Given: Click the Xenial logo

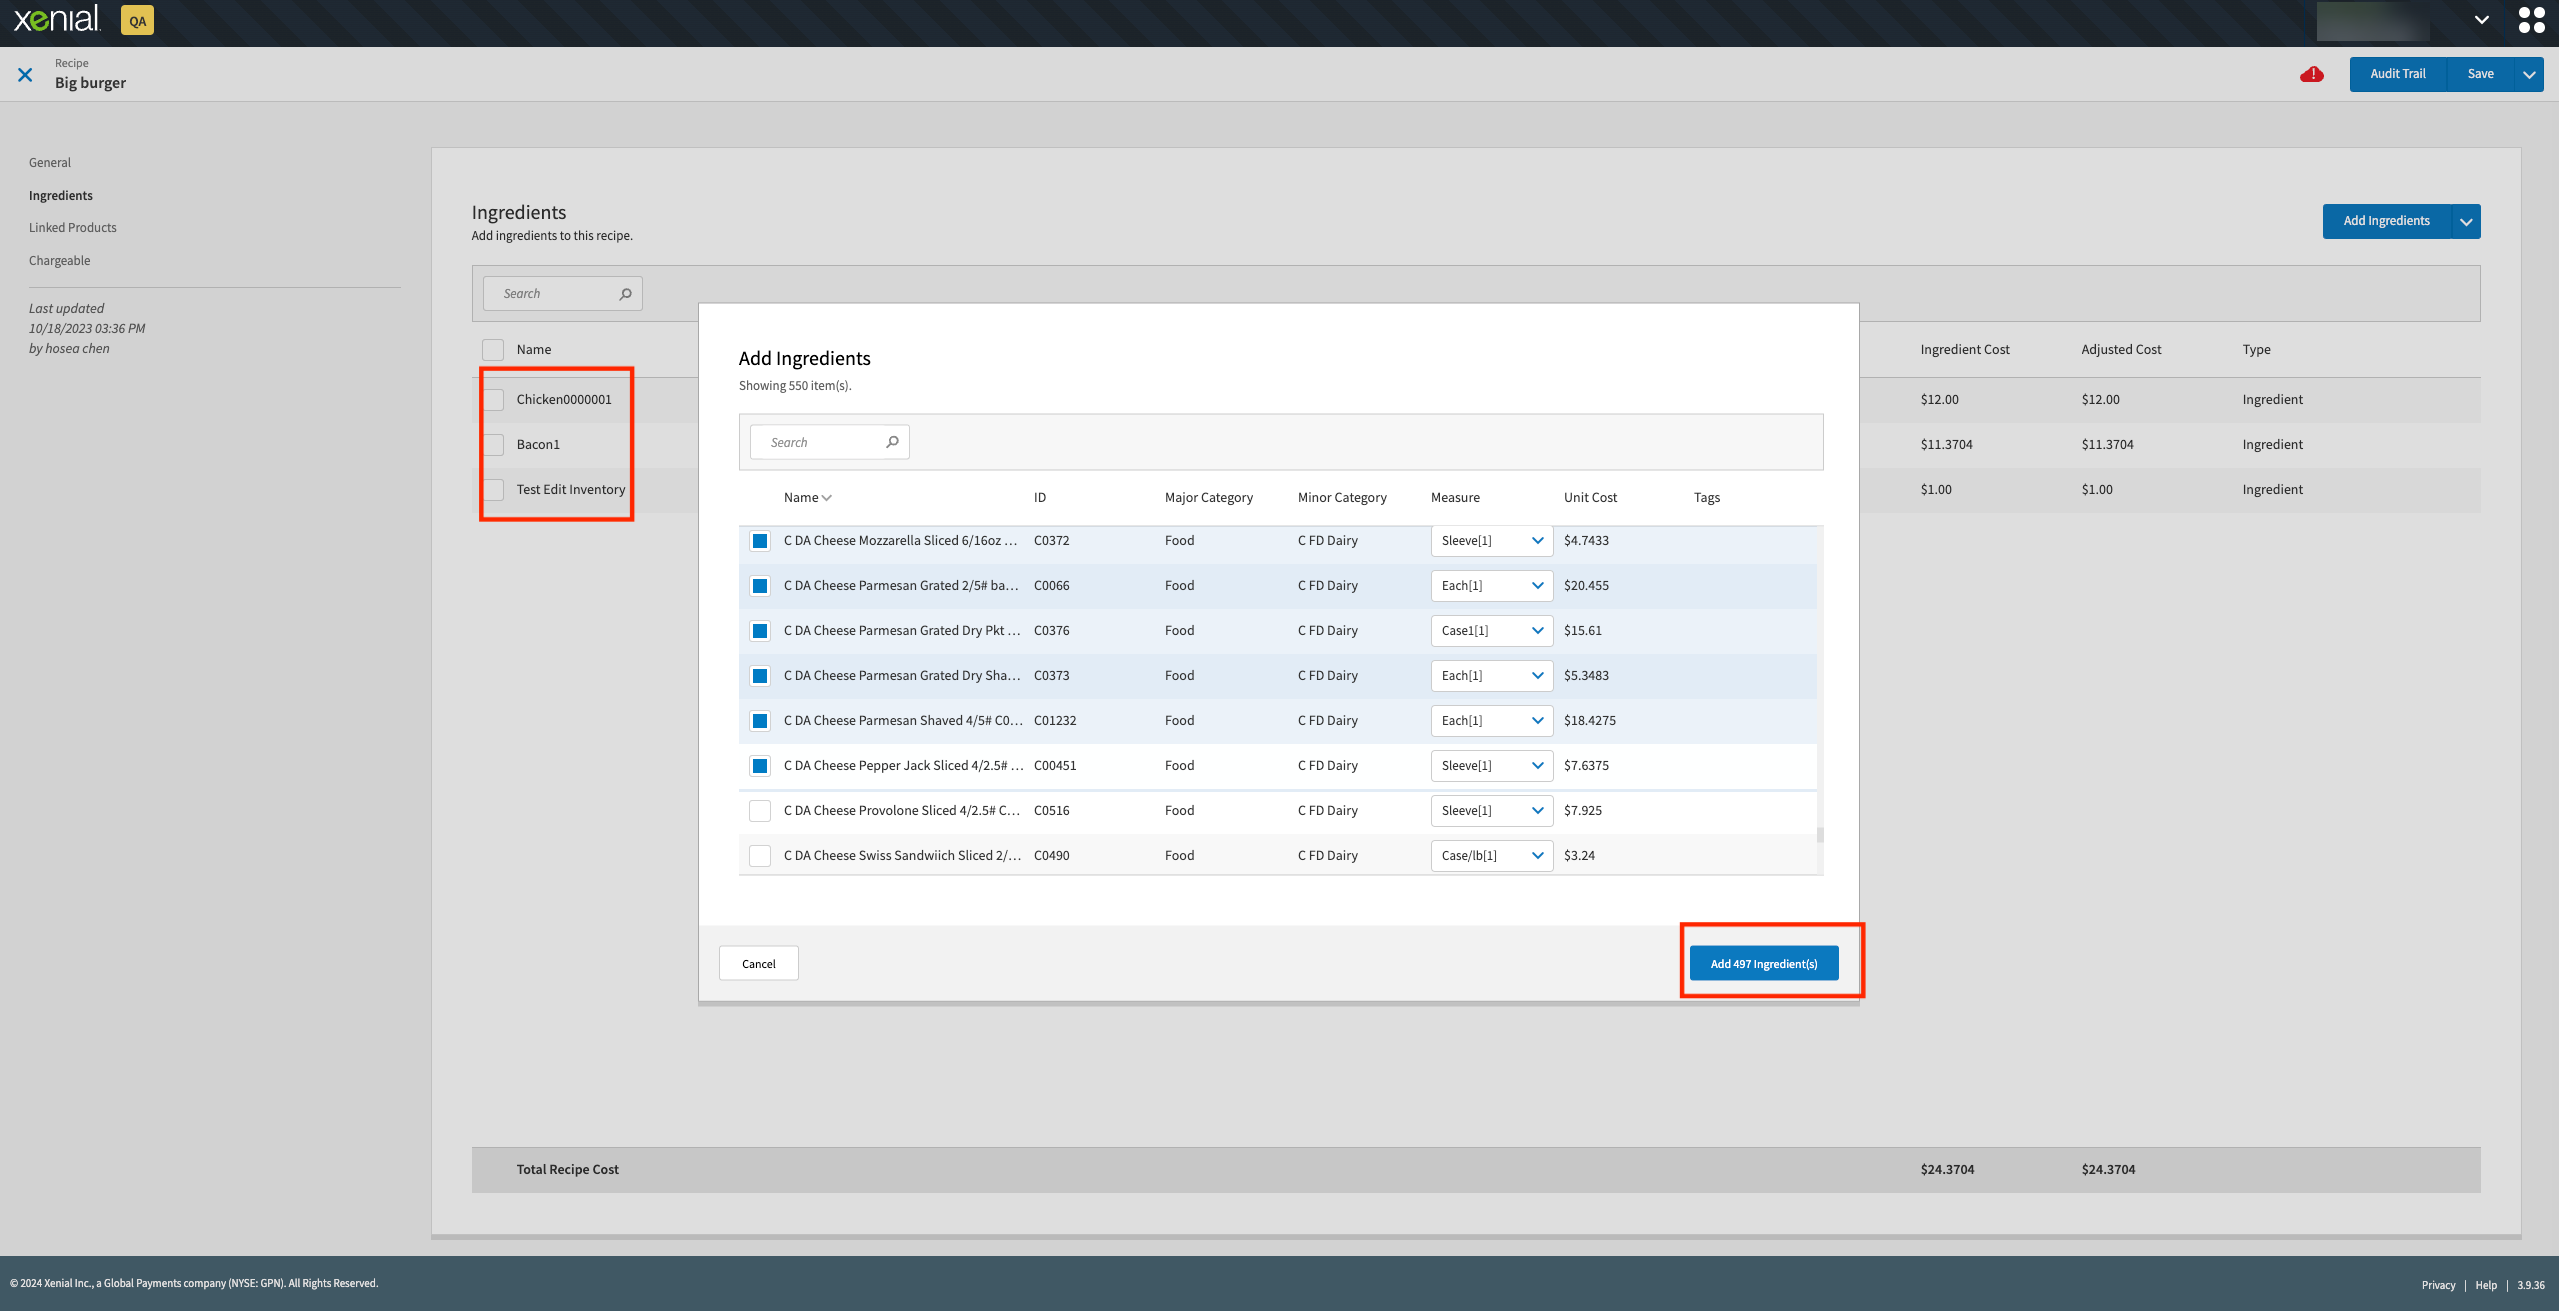Looking at the screenshot, I should click(56, 19).
